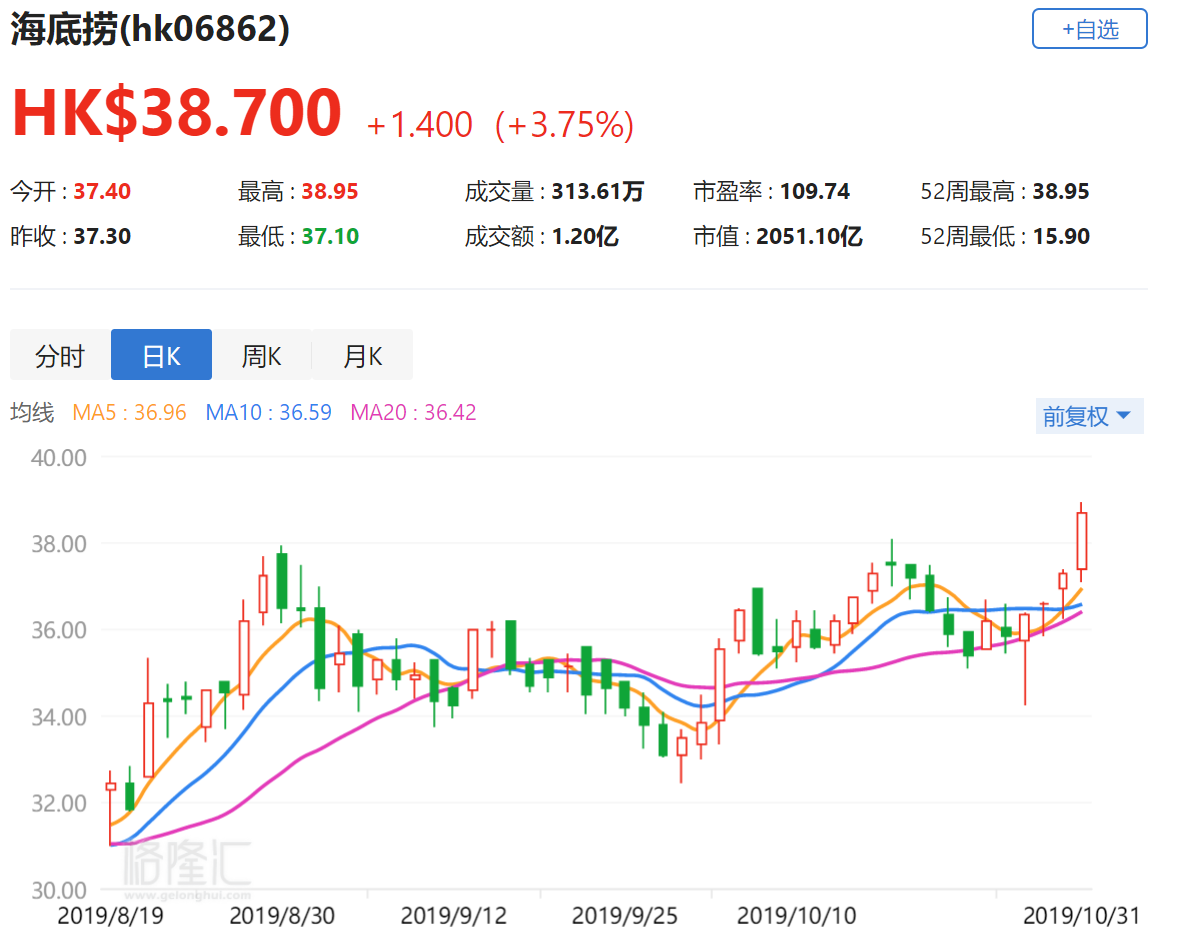Switch to the 分时 intraday tab

click(60, 355)
